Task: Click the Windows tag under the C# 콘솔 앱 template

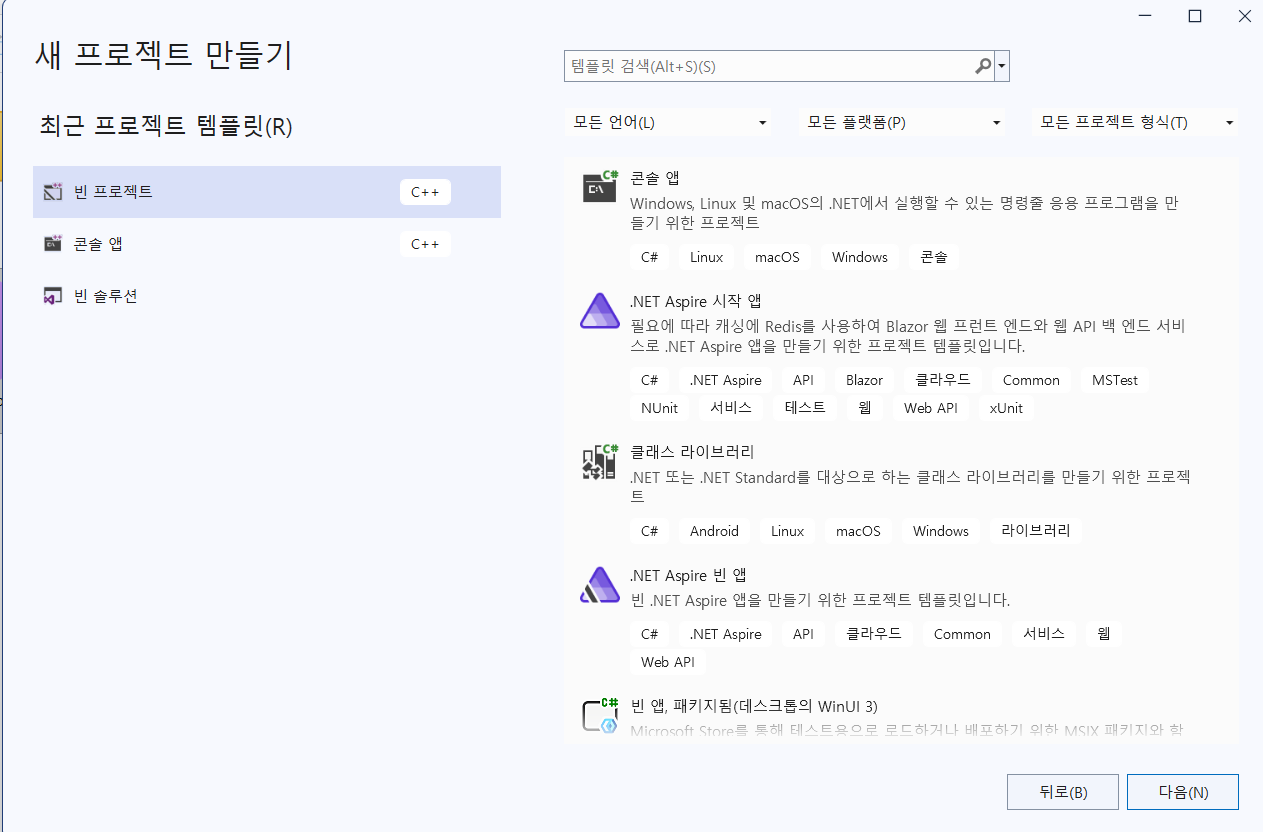Action: point(860,257)
